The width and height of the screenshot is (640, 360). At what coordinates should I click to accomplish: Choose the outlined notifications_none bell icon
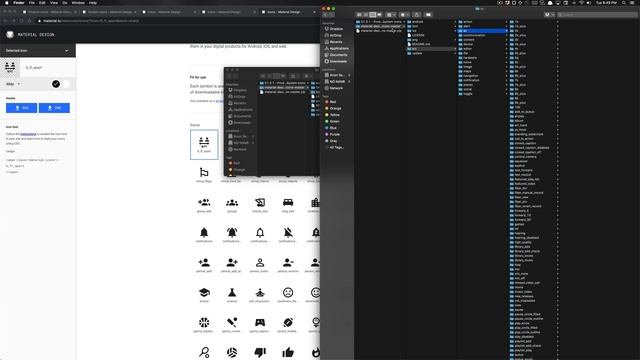[x=260, y=232]
